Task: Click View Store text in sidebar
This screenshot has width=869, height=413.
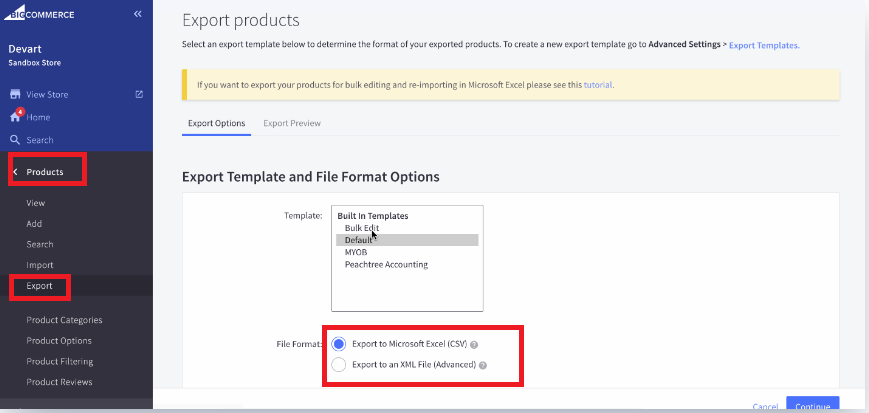Action: point(48,95)
